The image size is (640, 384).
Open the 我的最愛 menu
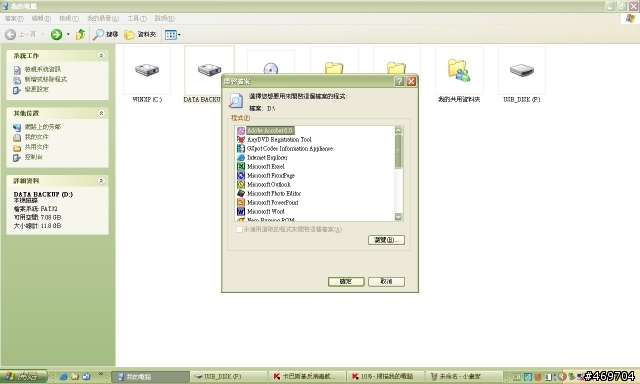(103, 18)
